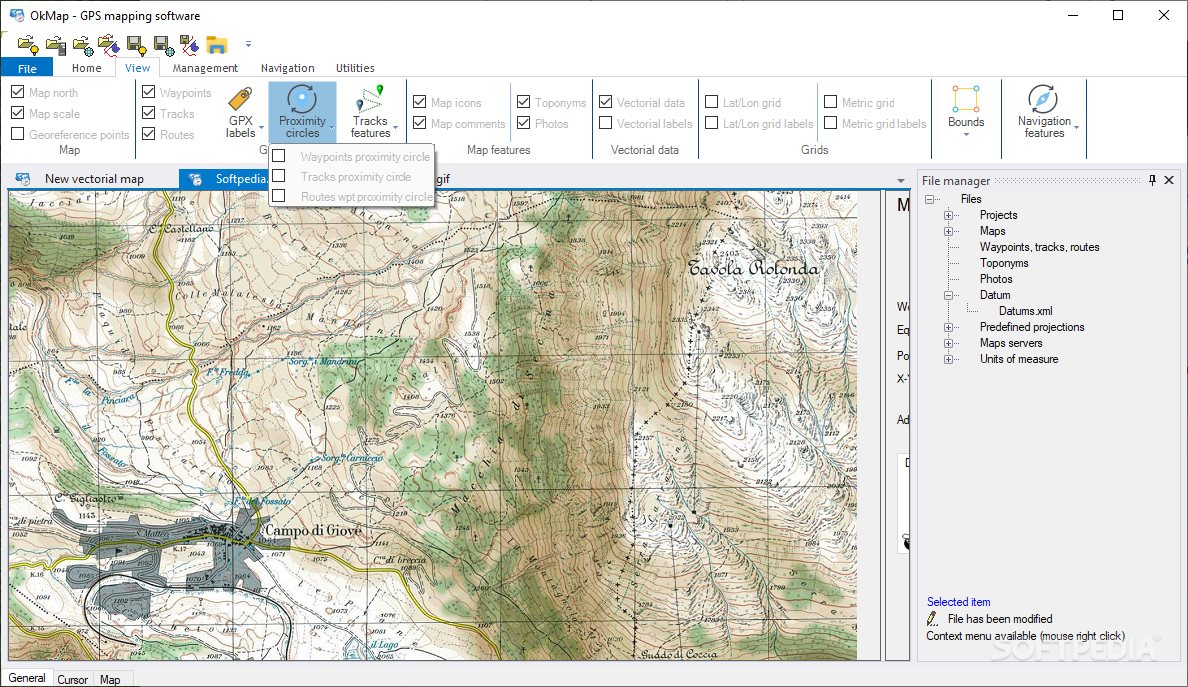Expand the Units of measure node
This screenshot has height=687, width=1188.
click(x=948, y=359)
